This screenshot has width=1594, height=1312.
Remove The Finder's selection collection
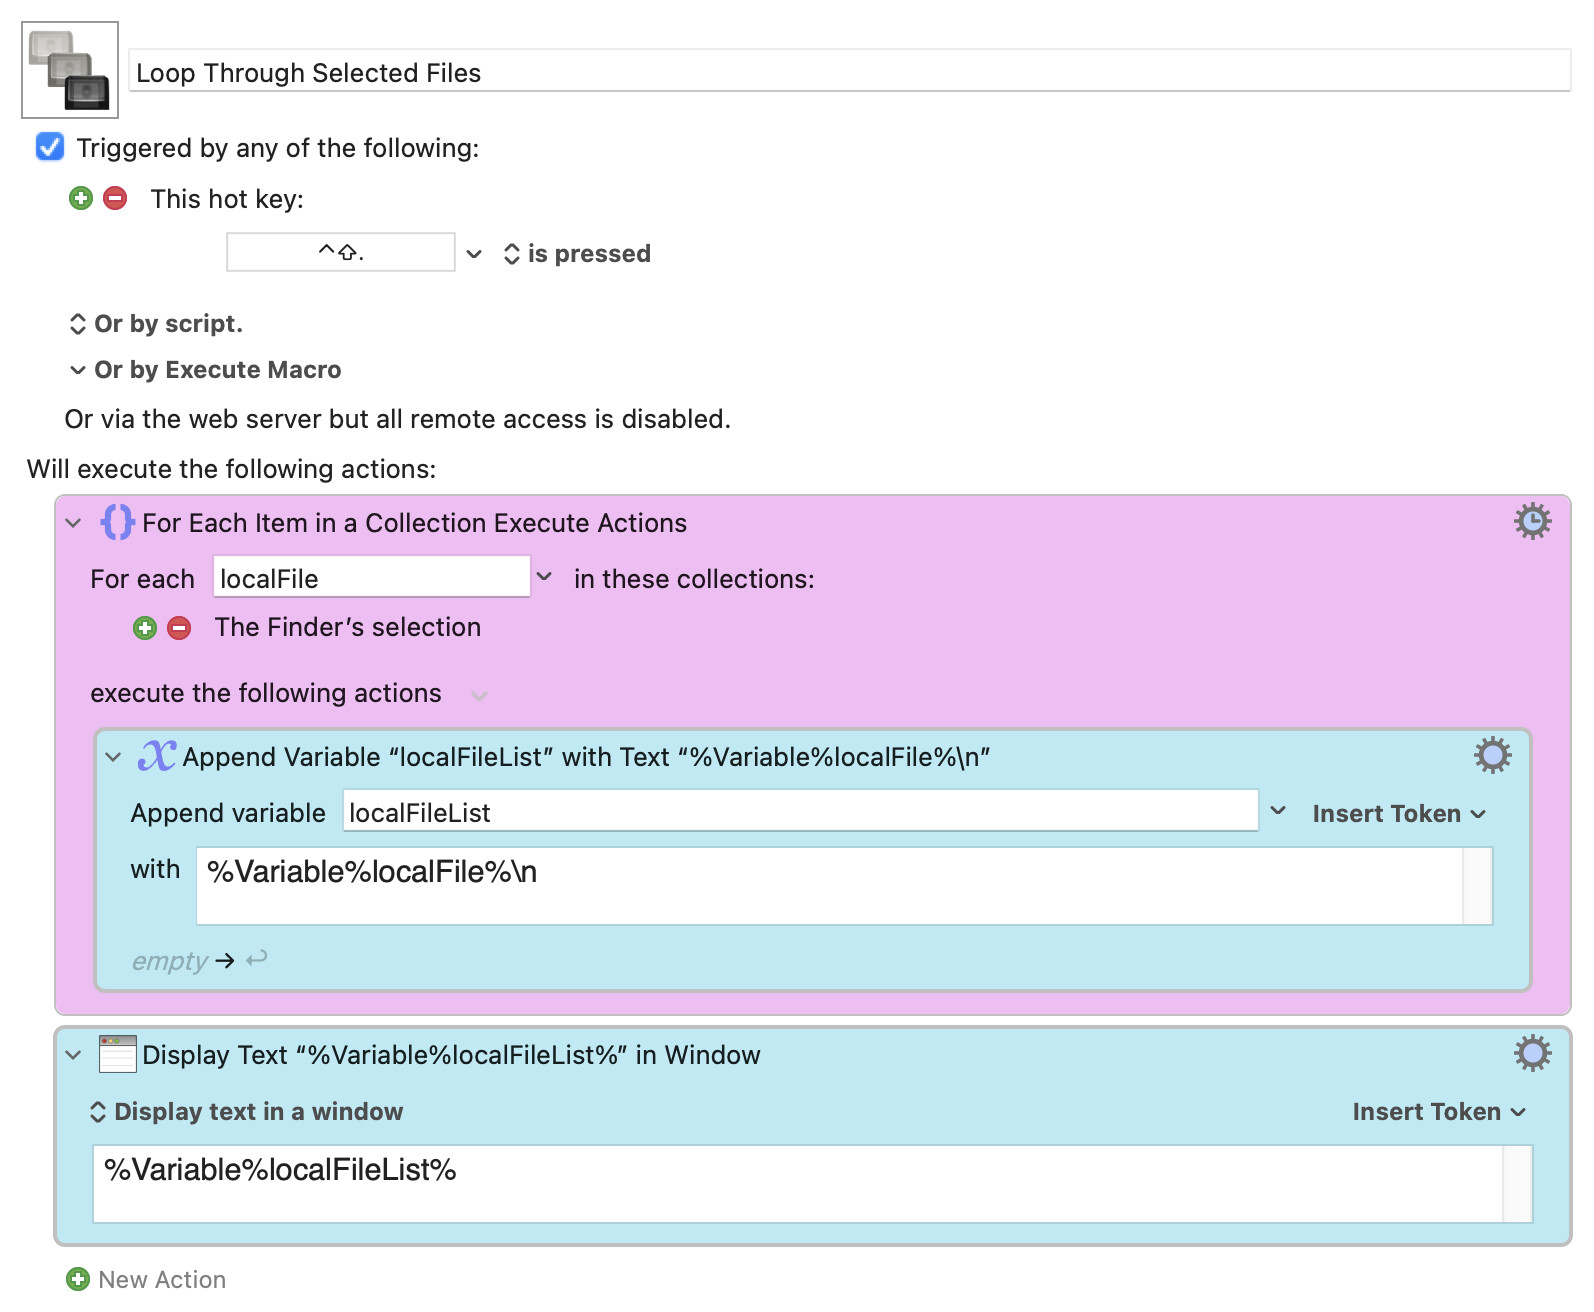(x=179, y=628)
